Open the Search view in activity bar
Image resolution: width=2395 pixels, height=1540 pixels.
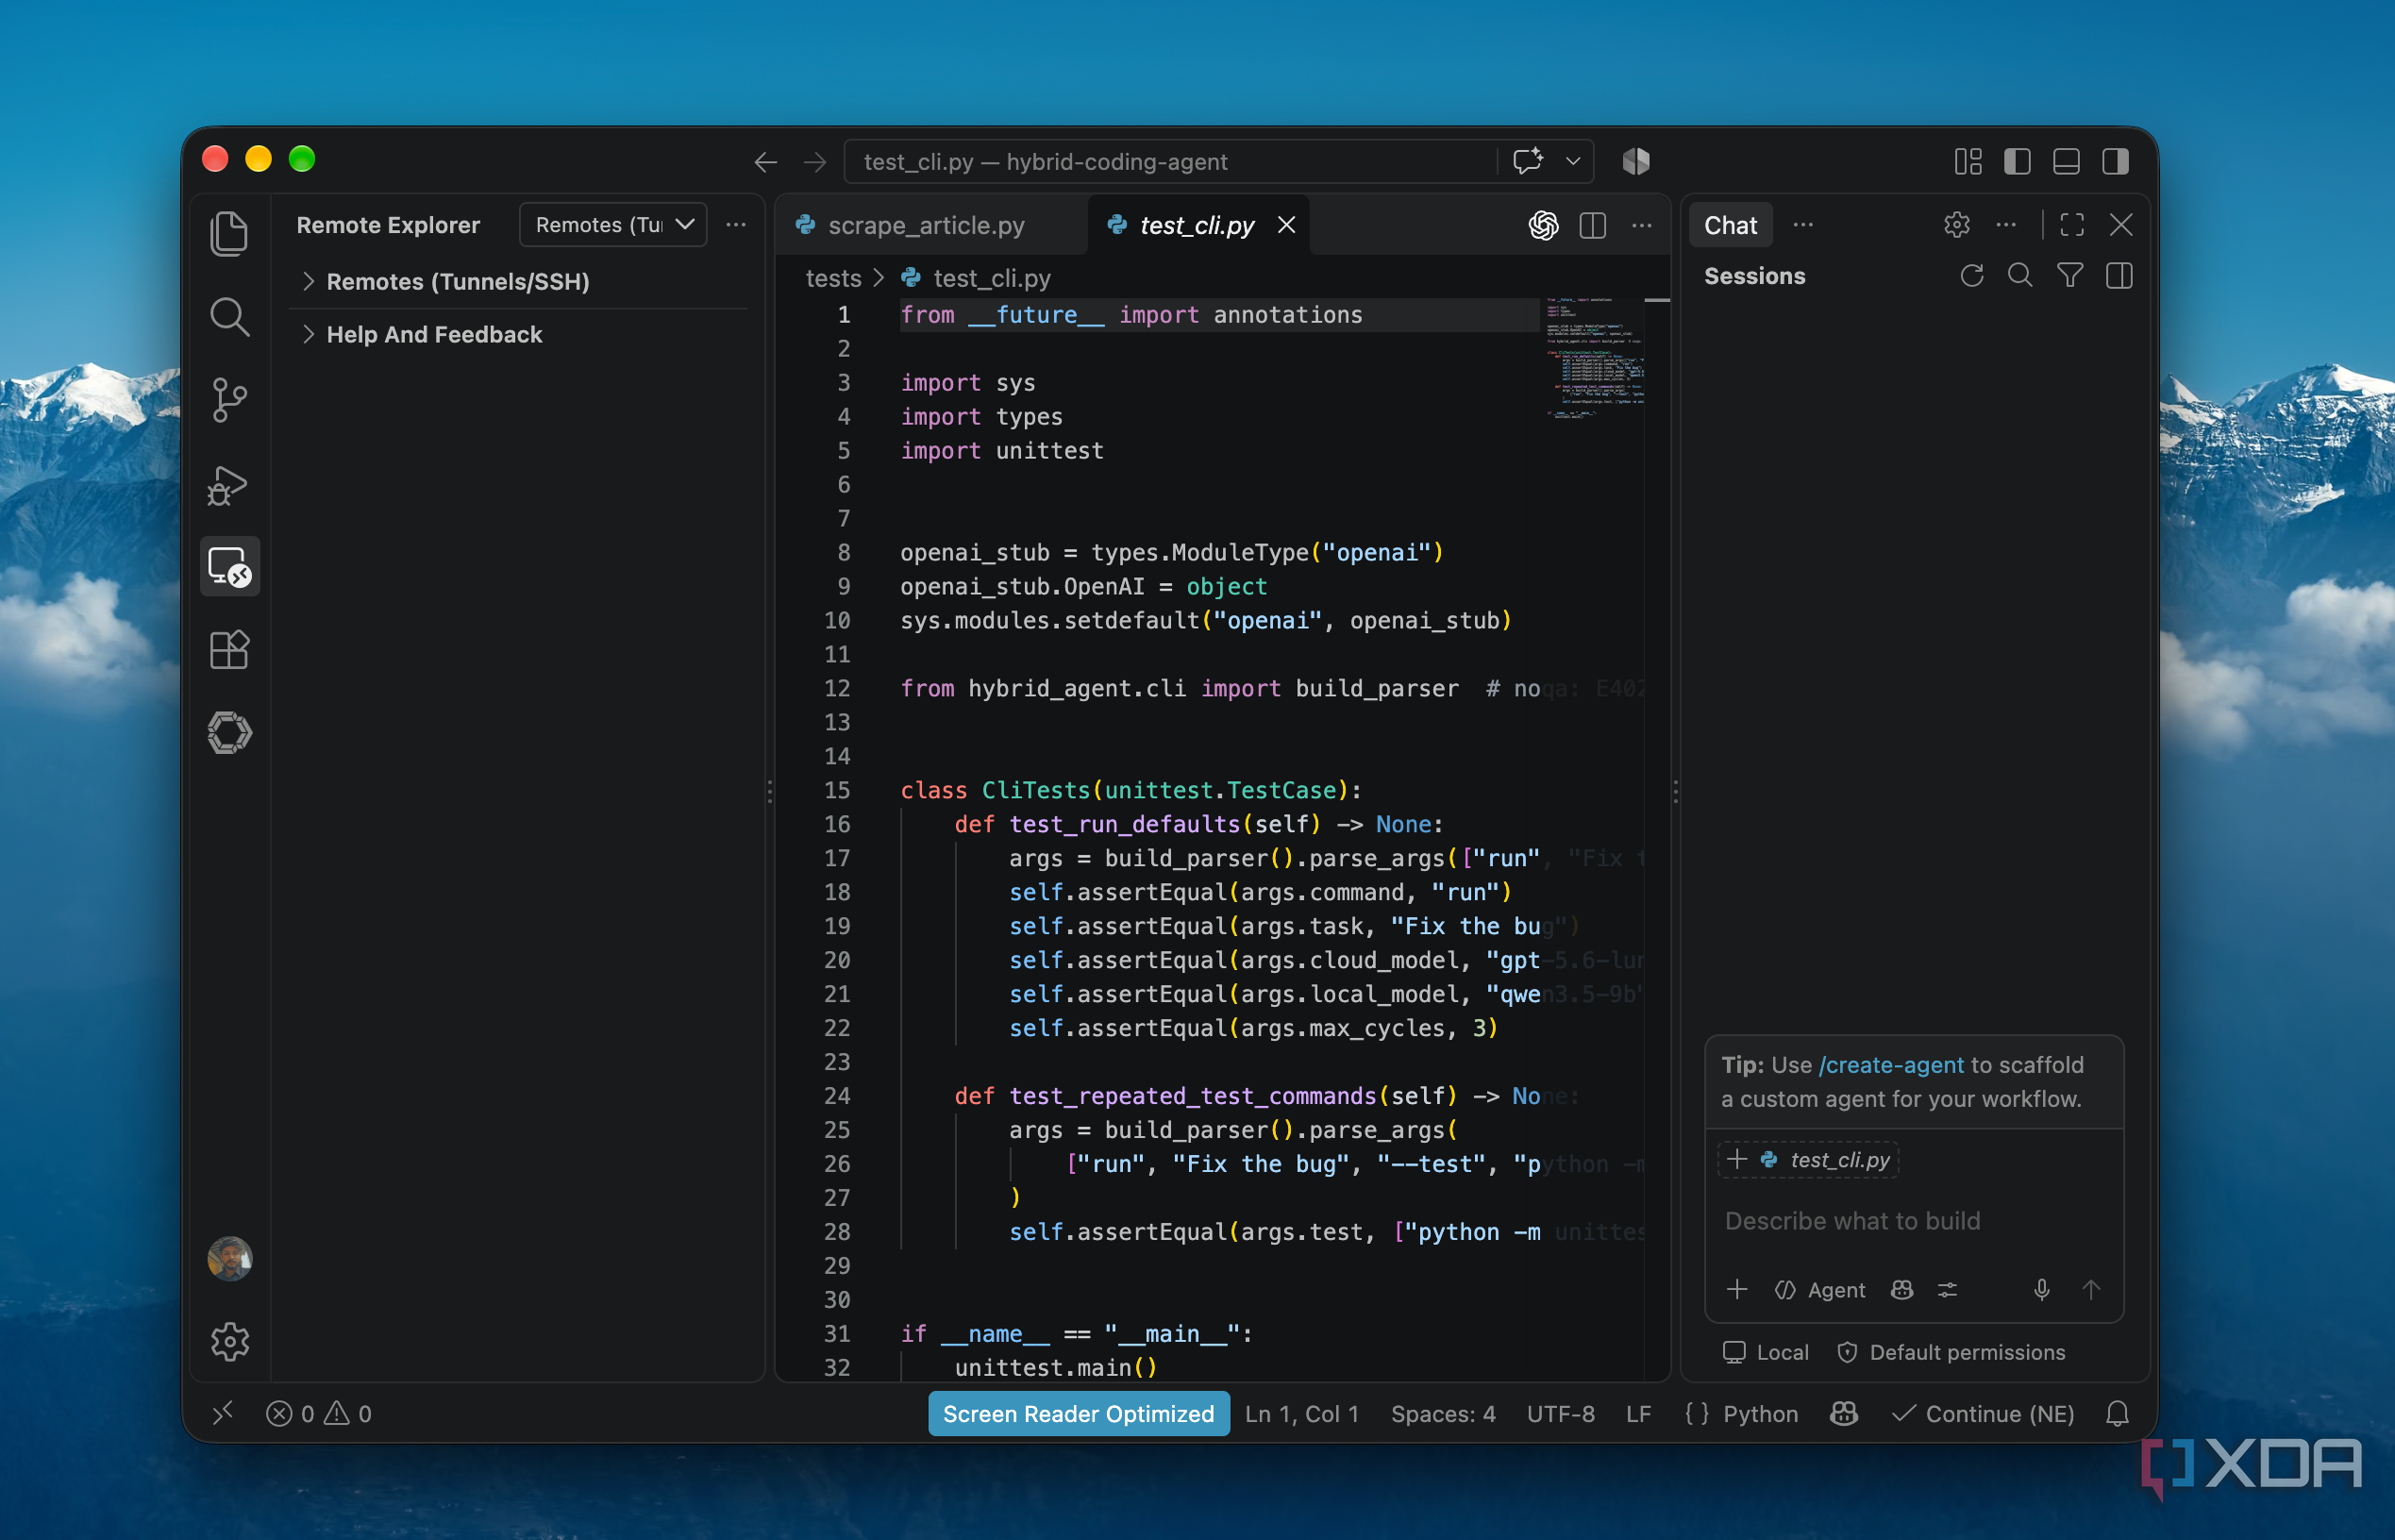(x=229, y=317)
